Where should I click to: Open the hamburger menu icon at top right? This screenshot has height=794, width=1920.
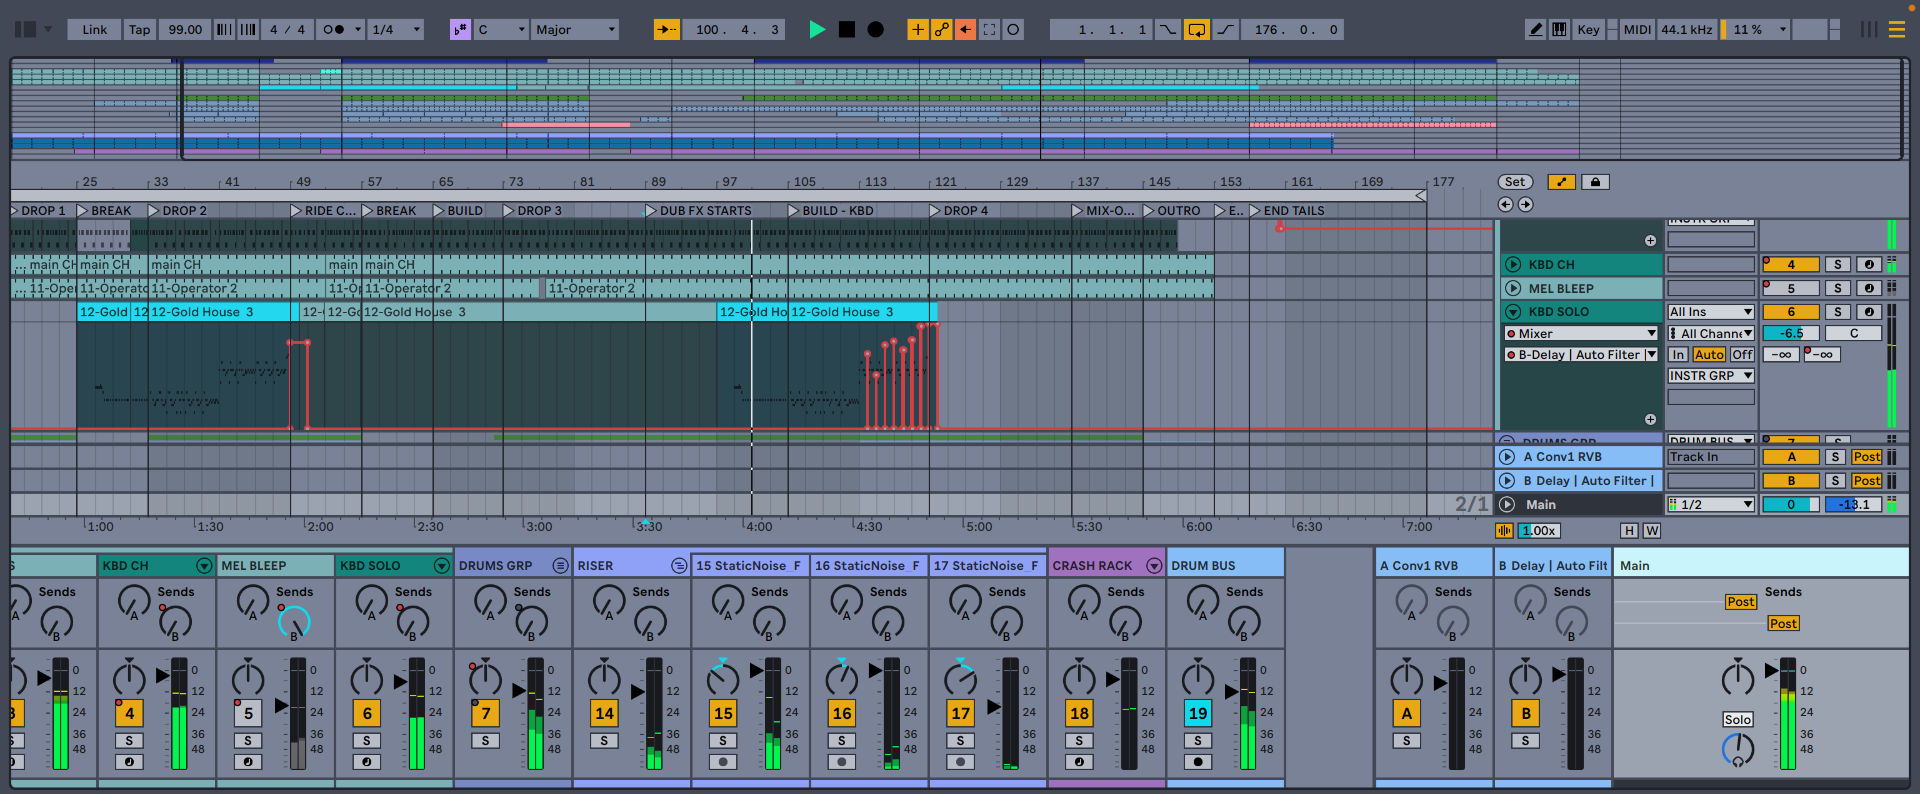click(x=1896, y=30)
